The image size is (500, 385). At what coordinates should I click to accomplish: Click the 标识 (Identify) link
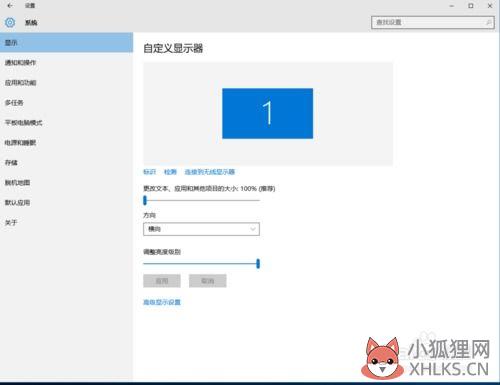point(150,172)
